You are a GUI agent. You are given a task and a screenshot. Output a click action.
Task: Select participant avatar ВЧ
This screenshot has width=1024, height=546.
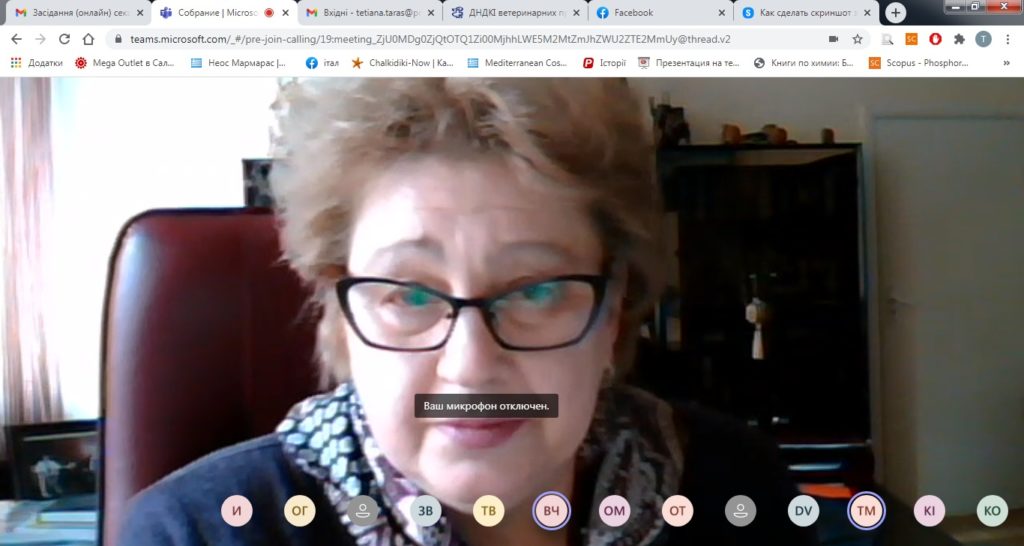[552, 511]
